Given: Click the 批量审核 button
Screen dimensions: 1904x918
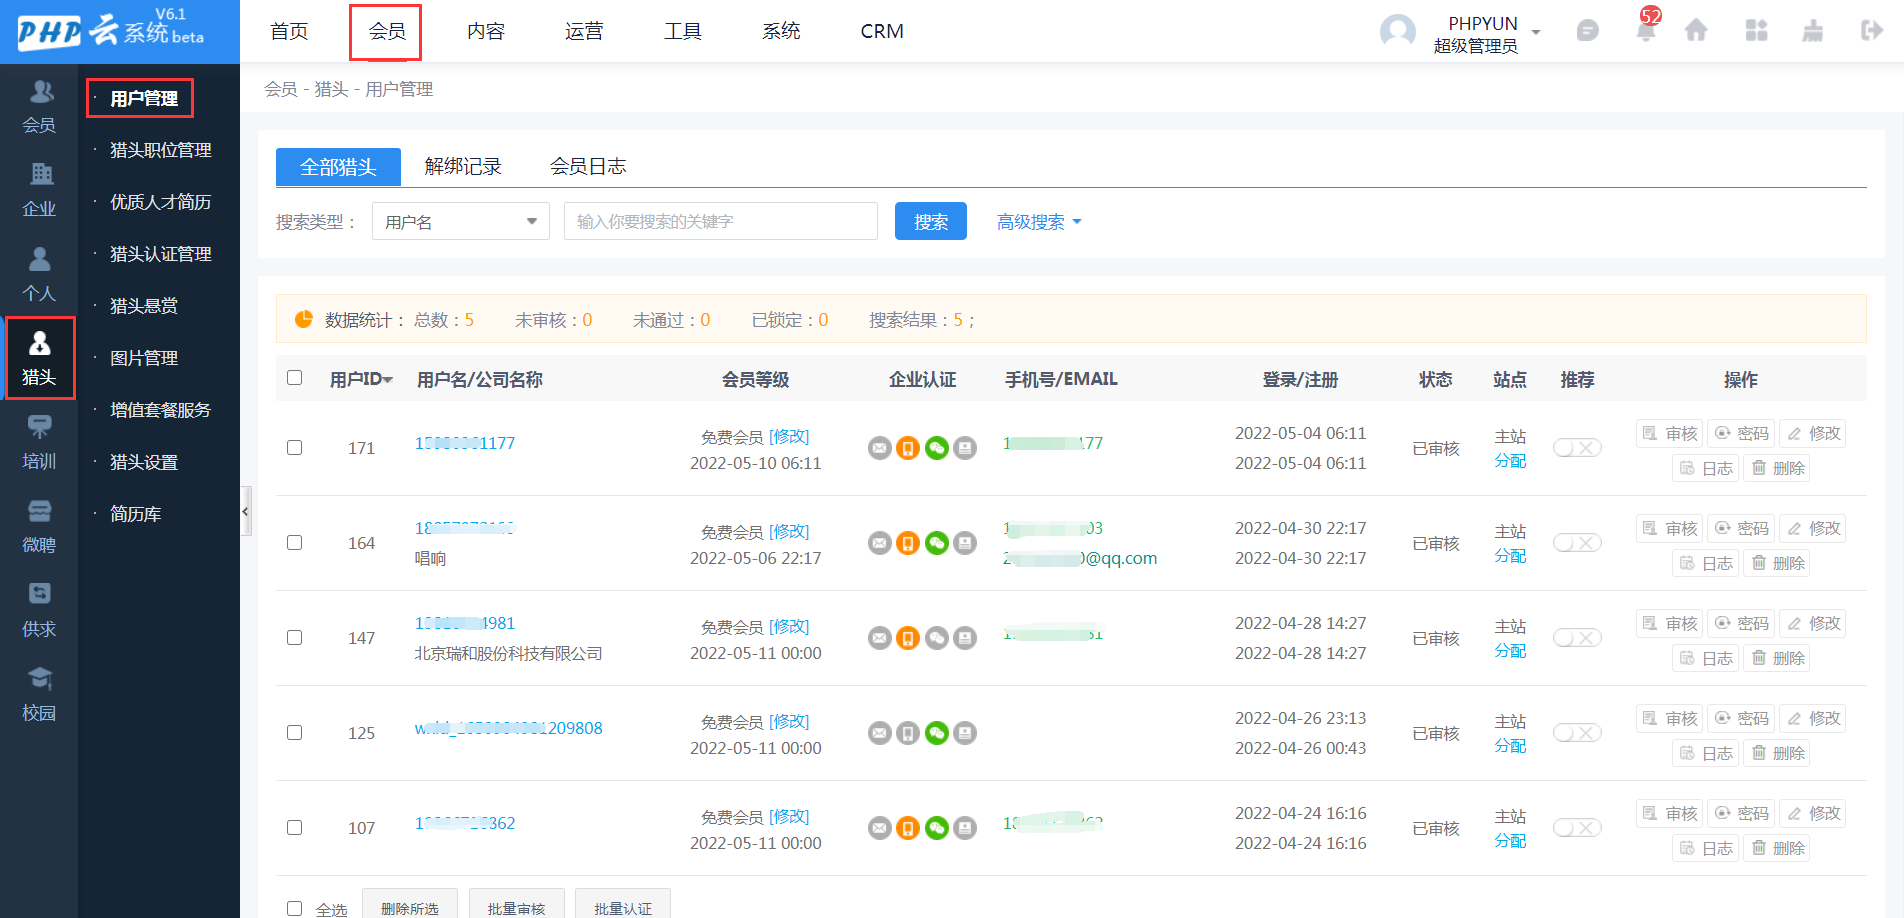Looking at the screenshot, I should click(516, 905).
